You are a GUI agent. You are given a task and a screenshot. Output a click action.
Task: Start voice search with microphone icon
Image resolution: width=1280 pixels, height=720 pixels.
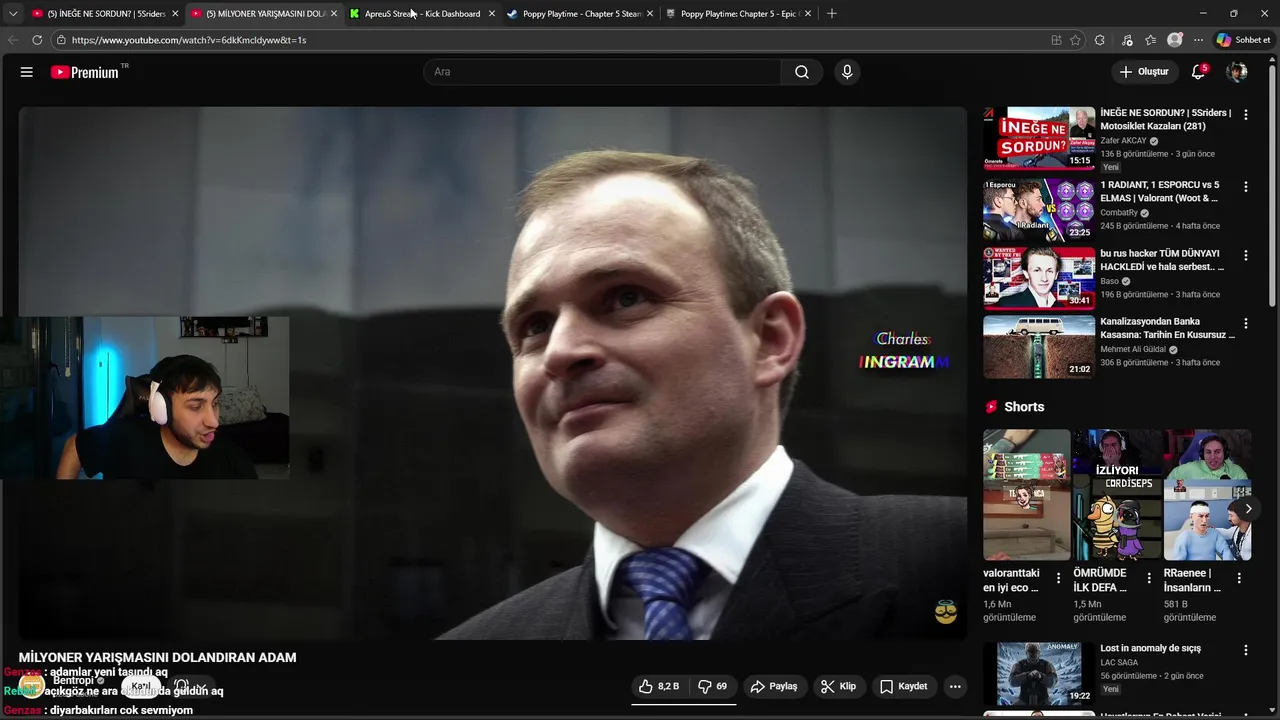[847, 72]
